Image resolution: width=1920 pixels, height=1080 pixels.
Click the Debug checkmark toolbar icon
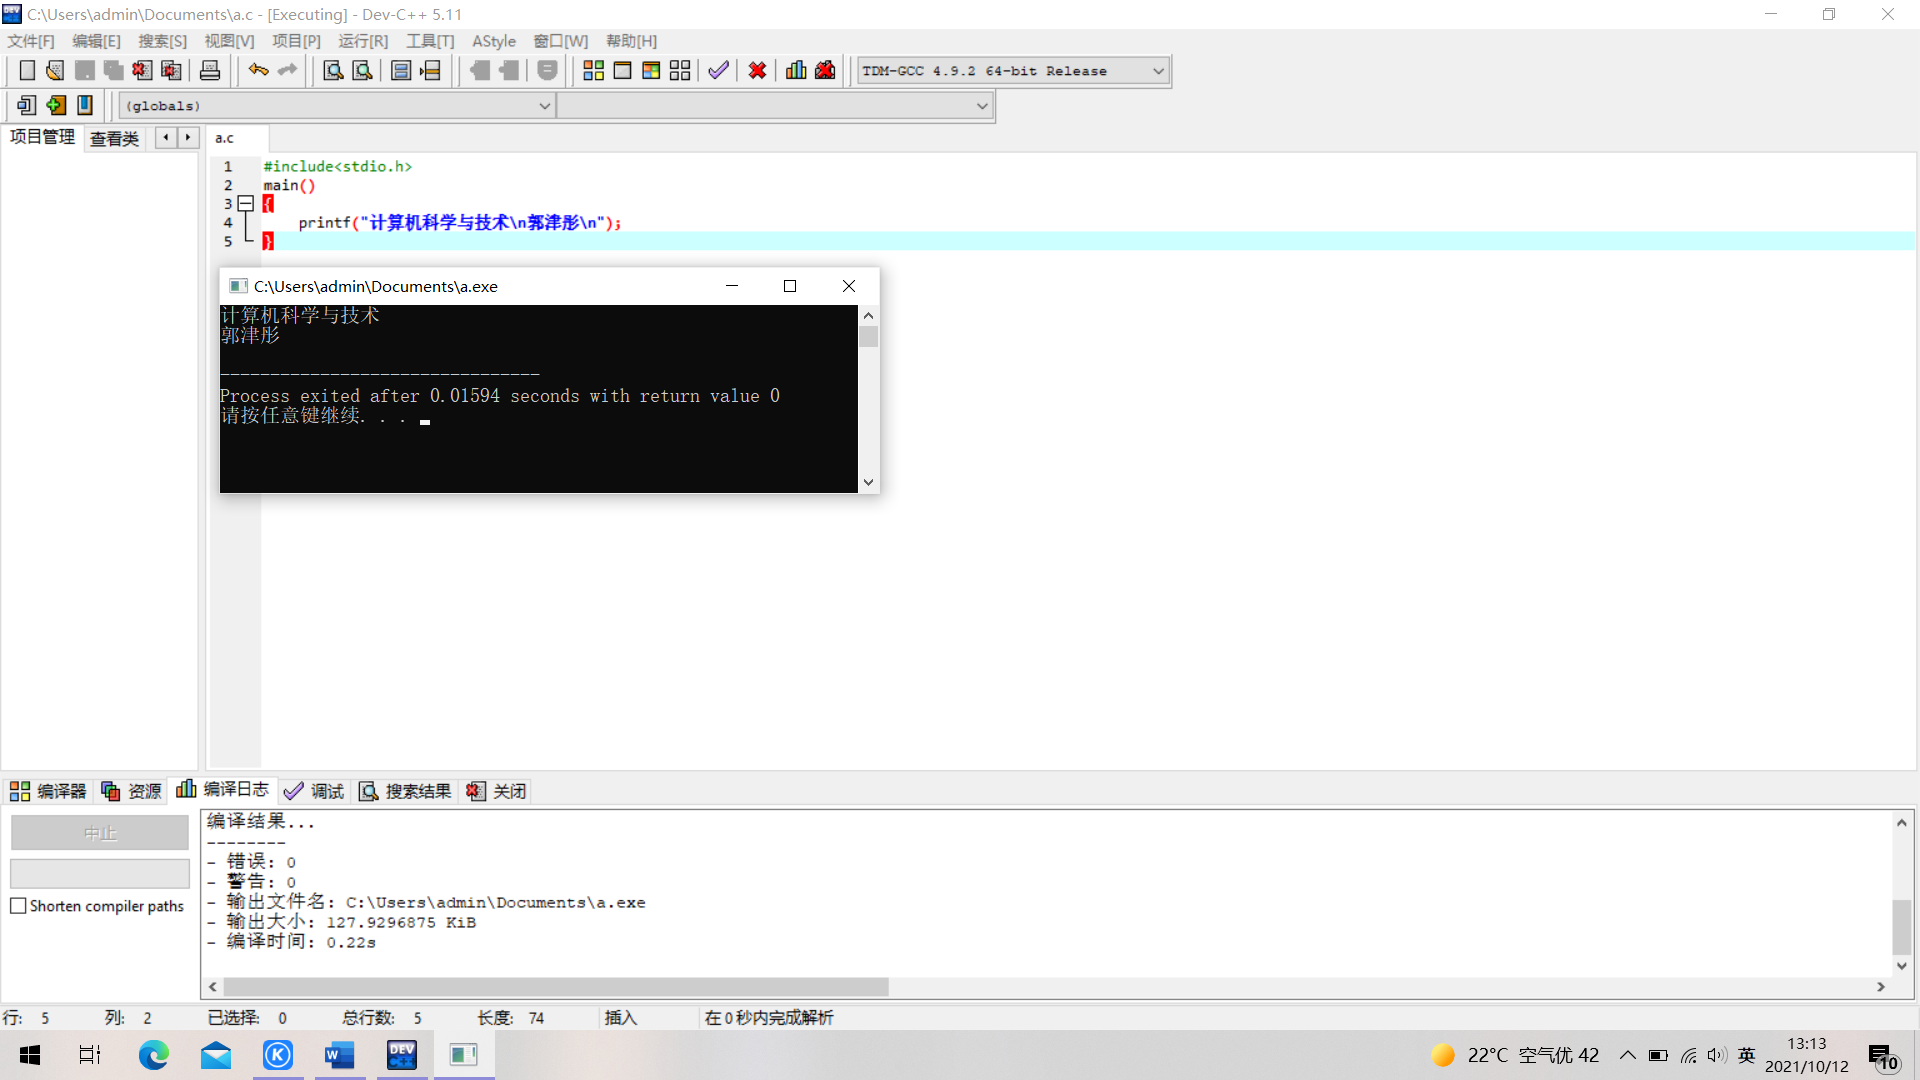(x=718, y=71)
